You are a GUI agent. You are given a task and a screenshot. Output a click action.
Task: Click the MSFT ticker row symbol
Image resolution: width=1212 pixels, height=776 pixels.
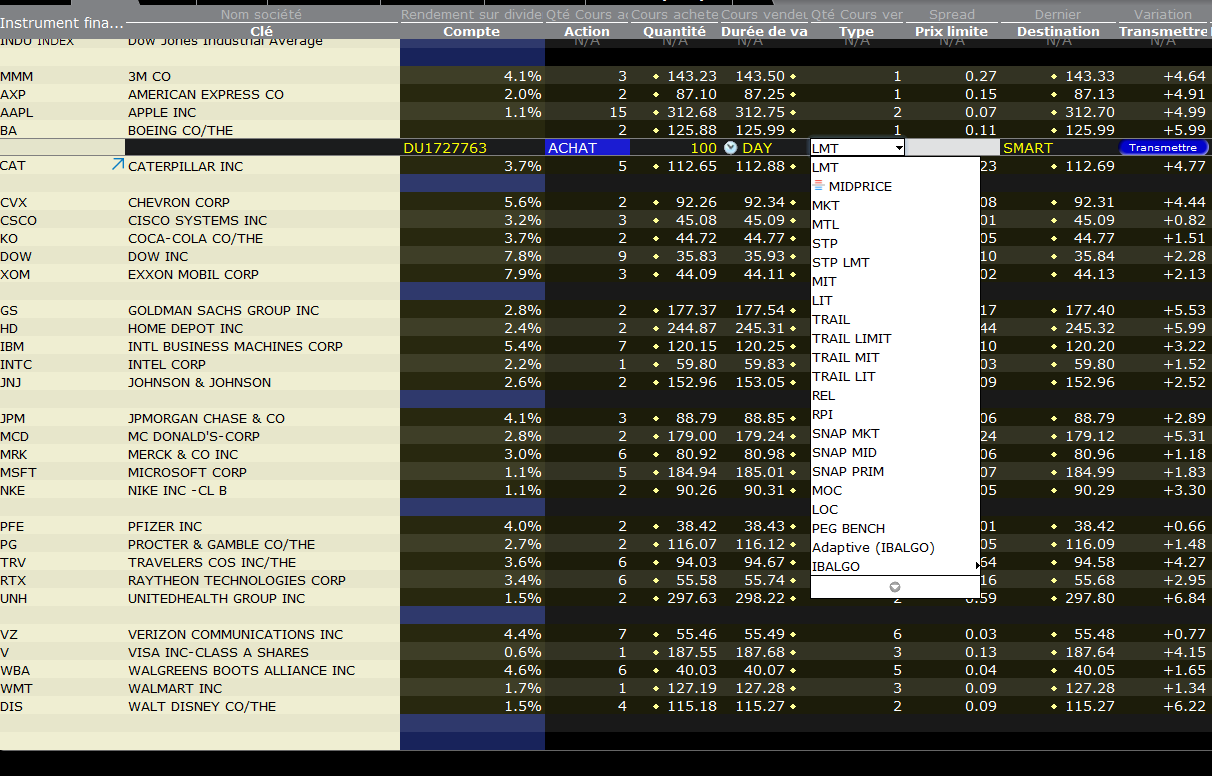(18, 472)
